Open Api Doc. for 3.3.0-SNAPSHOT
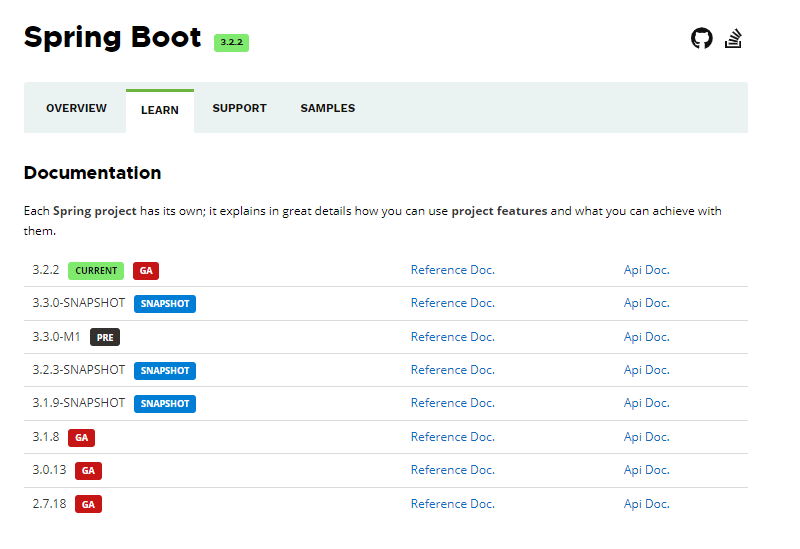Viewport: 800px width, 549px height. [x=646, y=303]
